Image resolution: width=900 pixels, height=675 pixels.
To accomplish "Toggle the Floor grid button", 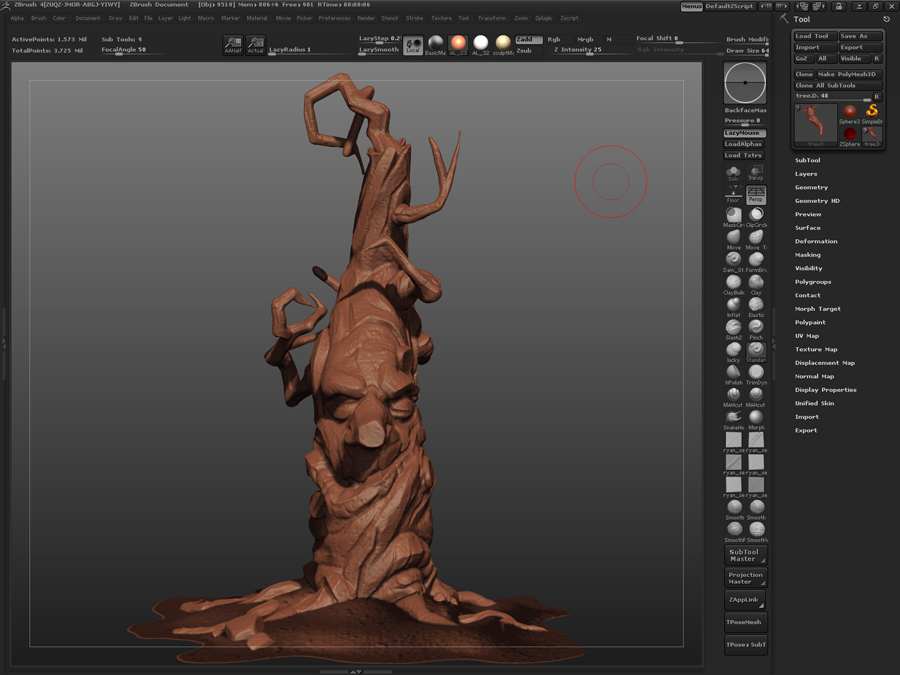I will [734, 195].
